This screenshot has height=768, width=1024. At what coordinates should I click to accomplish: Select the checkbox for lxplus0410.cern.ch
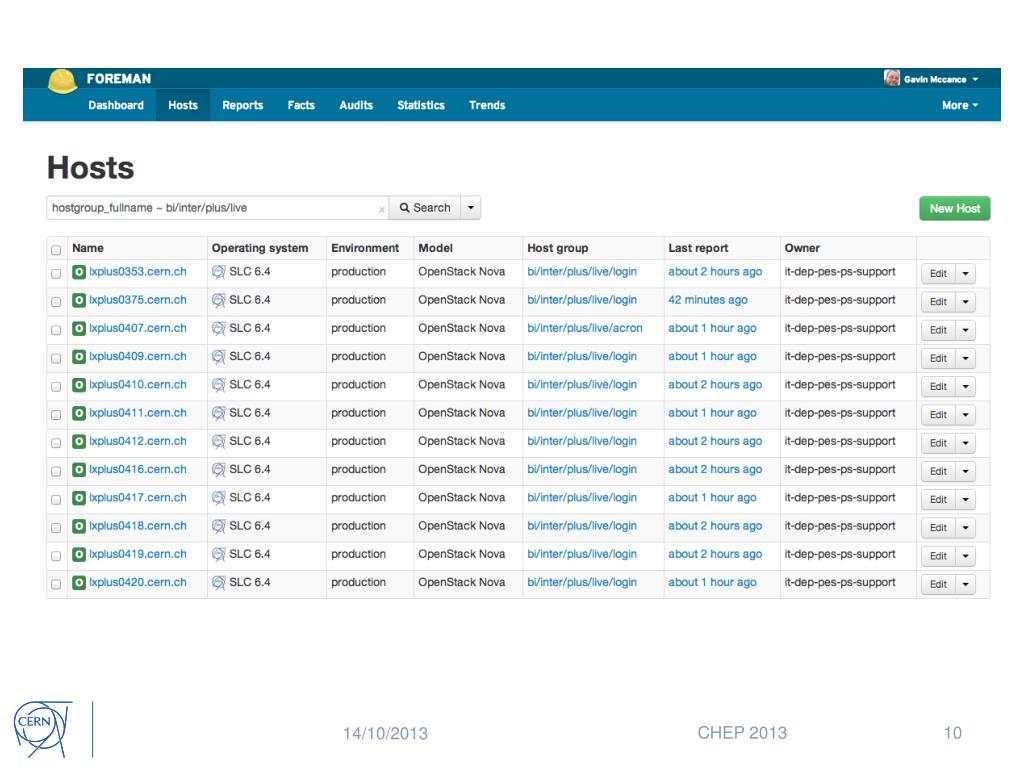56,387
